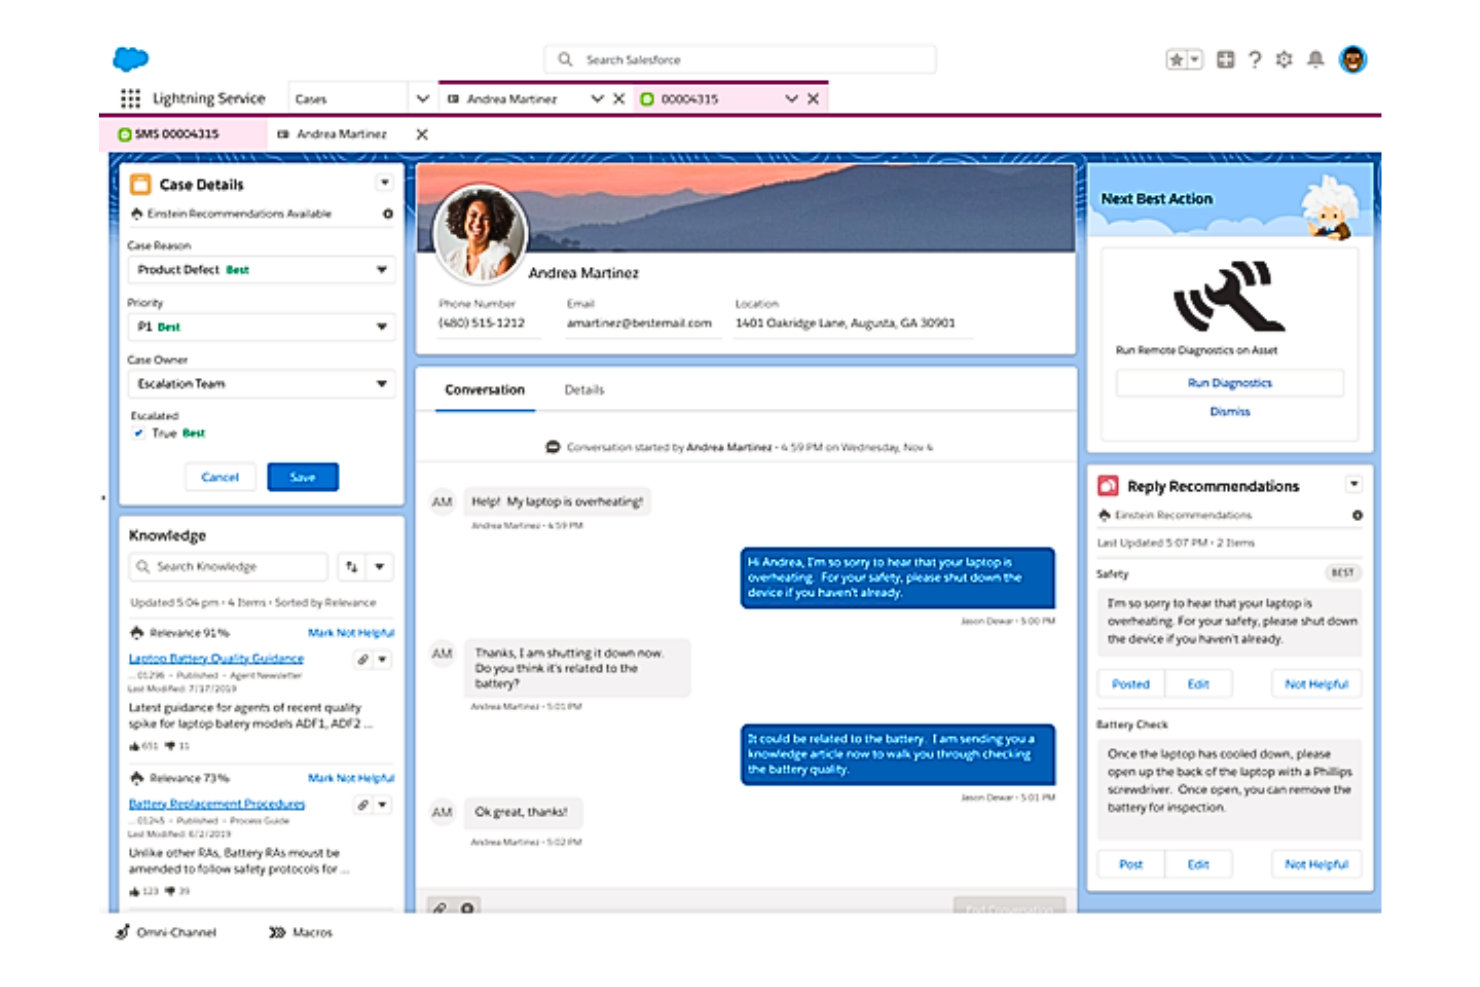1480x987 pixels.
Task: Expand the Cases navigation dropdown
Action: click(422, 98)
